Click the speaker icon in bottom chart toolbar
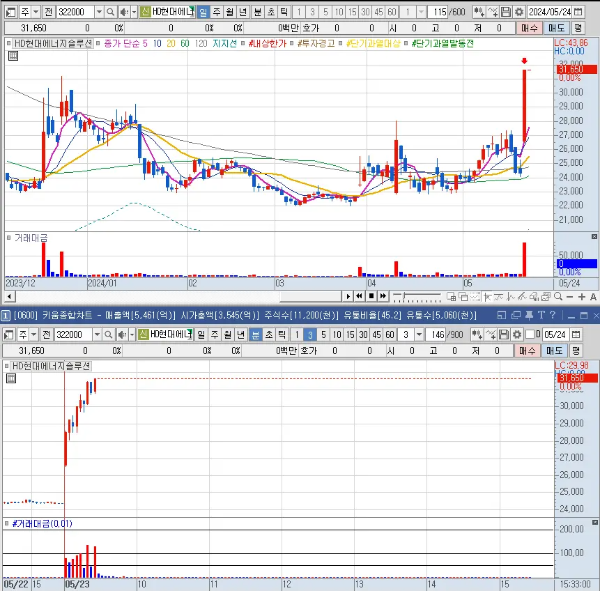 122,335
